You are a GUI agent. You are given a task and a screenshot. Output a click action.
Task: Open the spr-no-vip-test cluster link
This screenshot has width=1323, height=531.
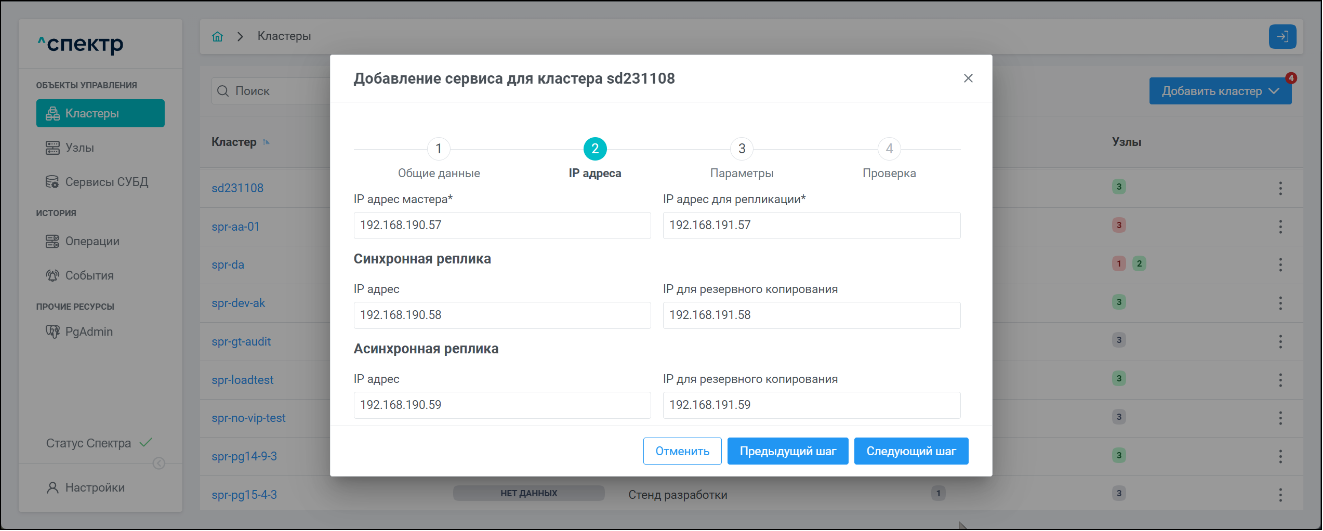pos(248,418)
